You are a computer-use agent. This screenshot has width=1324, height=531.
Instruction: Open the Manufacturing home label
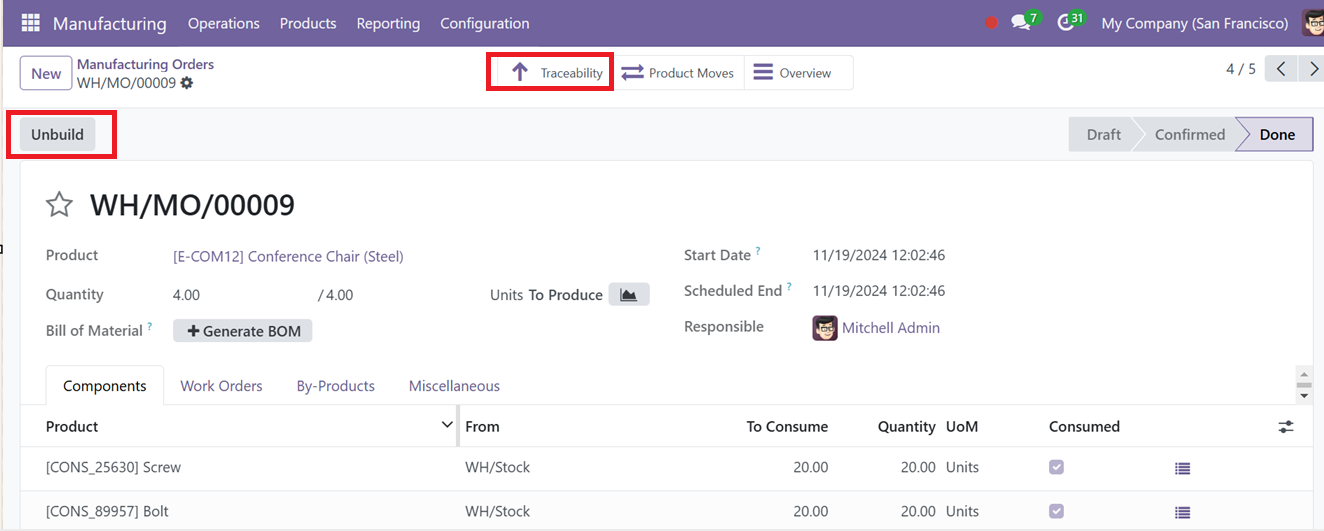pyautogui.click(x=110, y=23)
